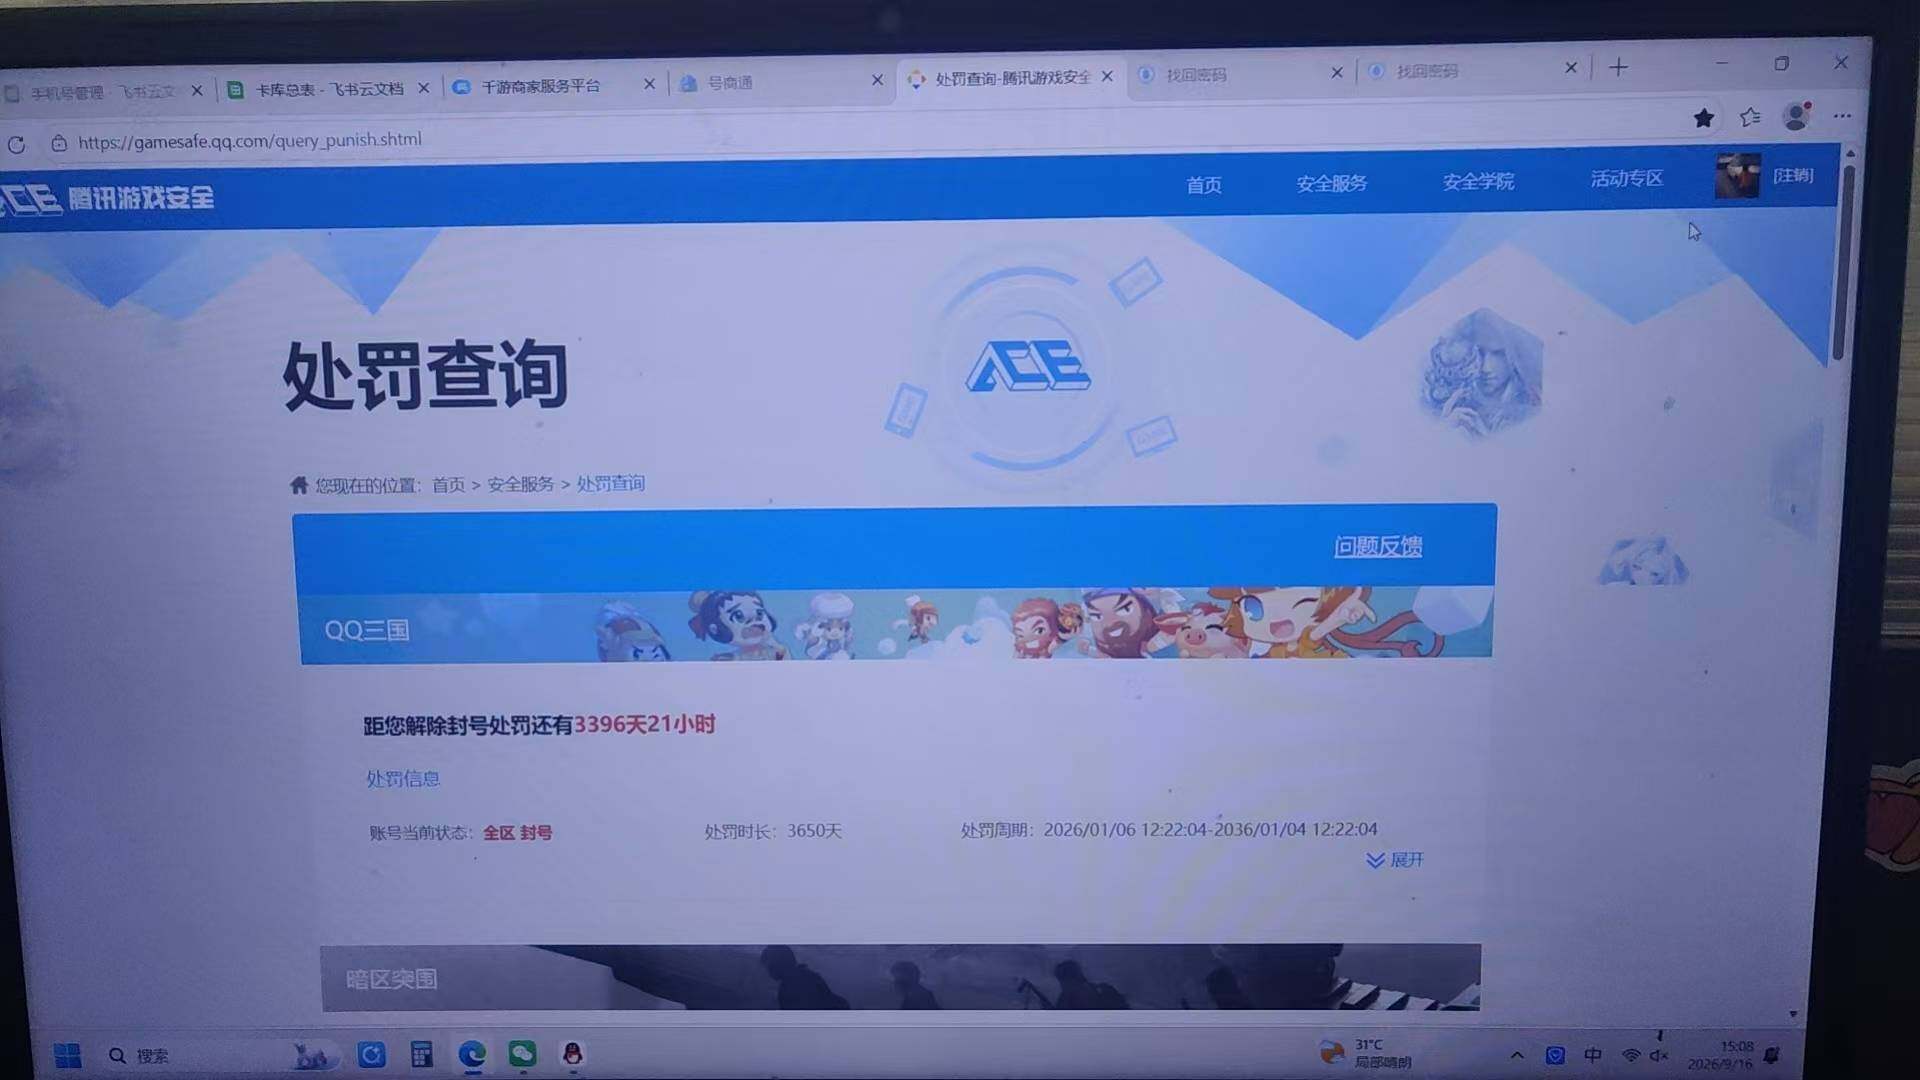Click the QQ三国 game banner
Viewport: 1920px width, 1080px height.
click(x=896, y=625)
